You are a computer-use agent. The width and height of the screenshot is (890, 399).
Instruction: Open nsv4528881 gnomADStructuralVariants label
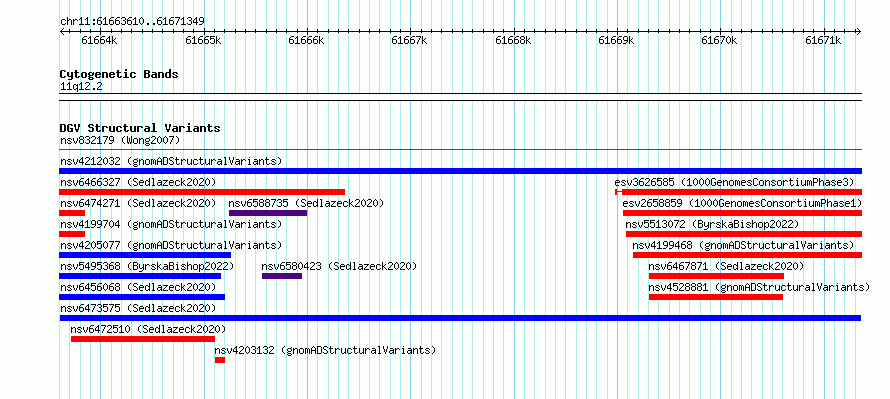759,287
